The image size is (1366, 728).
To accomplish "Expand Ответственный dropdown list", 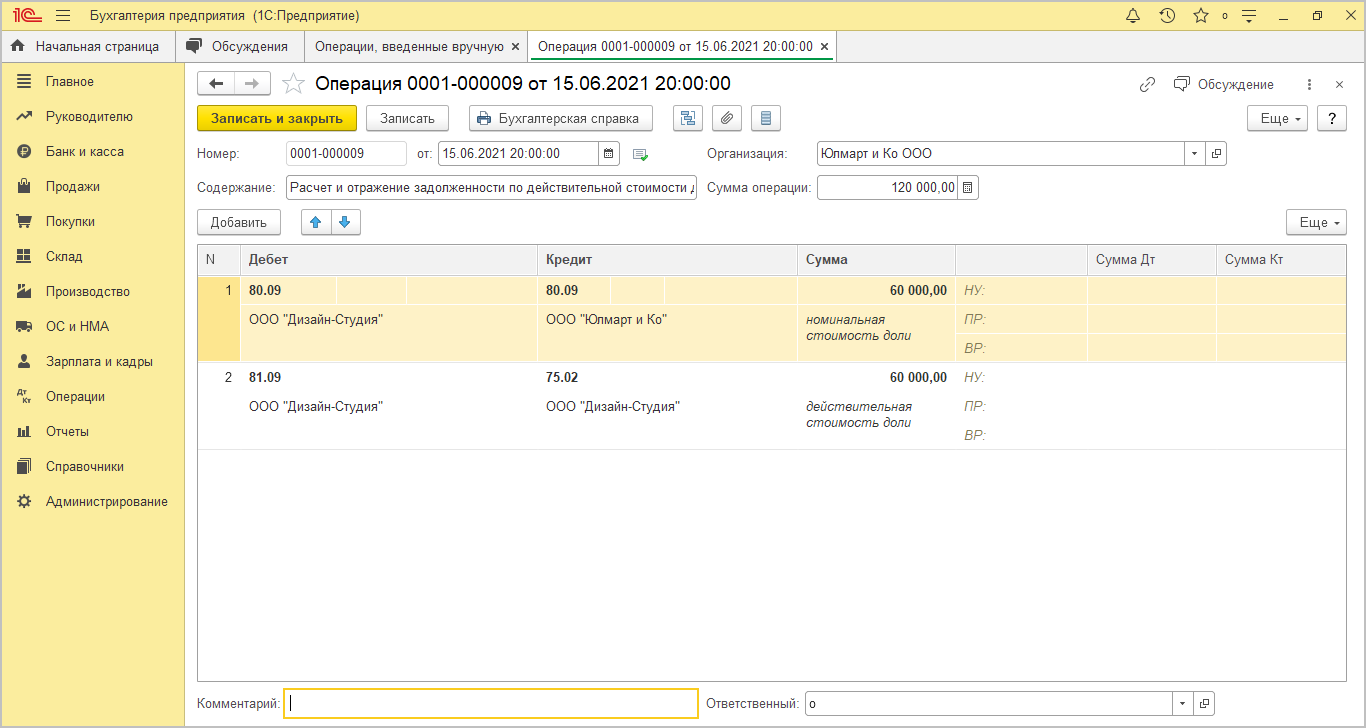I will [x=1183, y=704].
